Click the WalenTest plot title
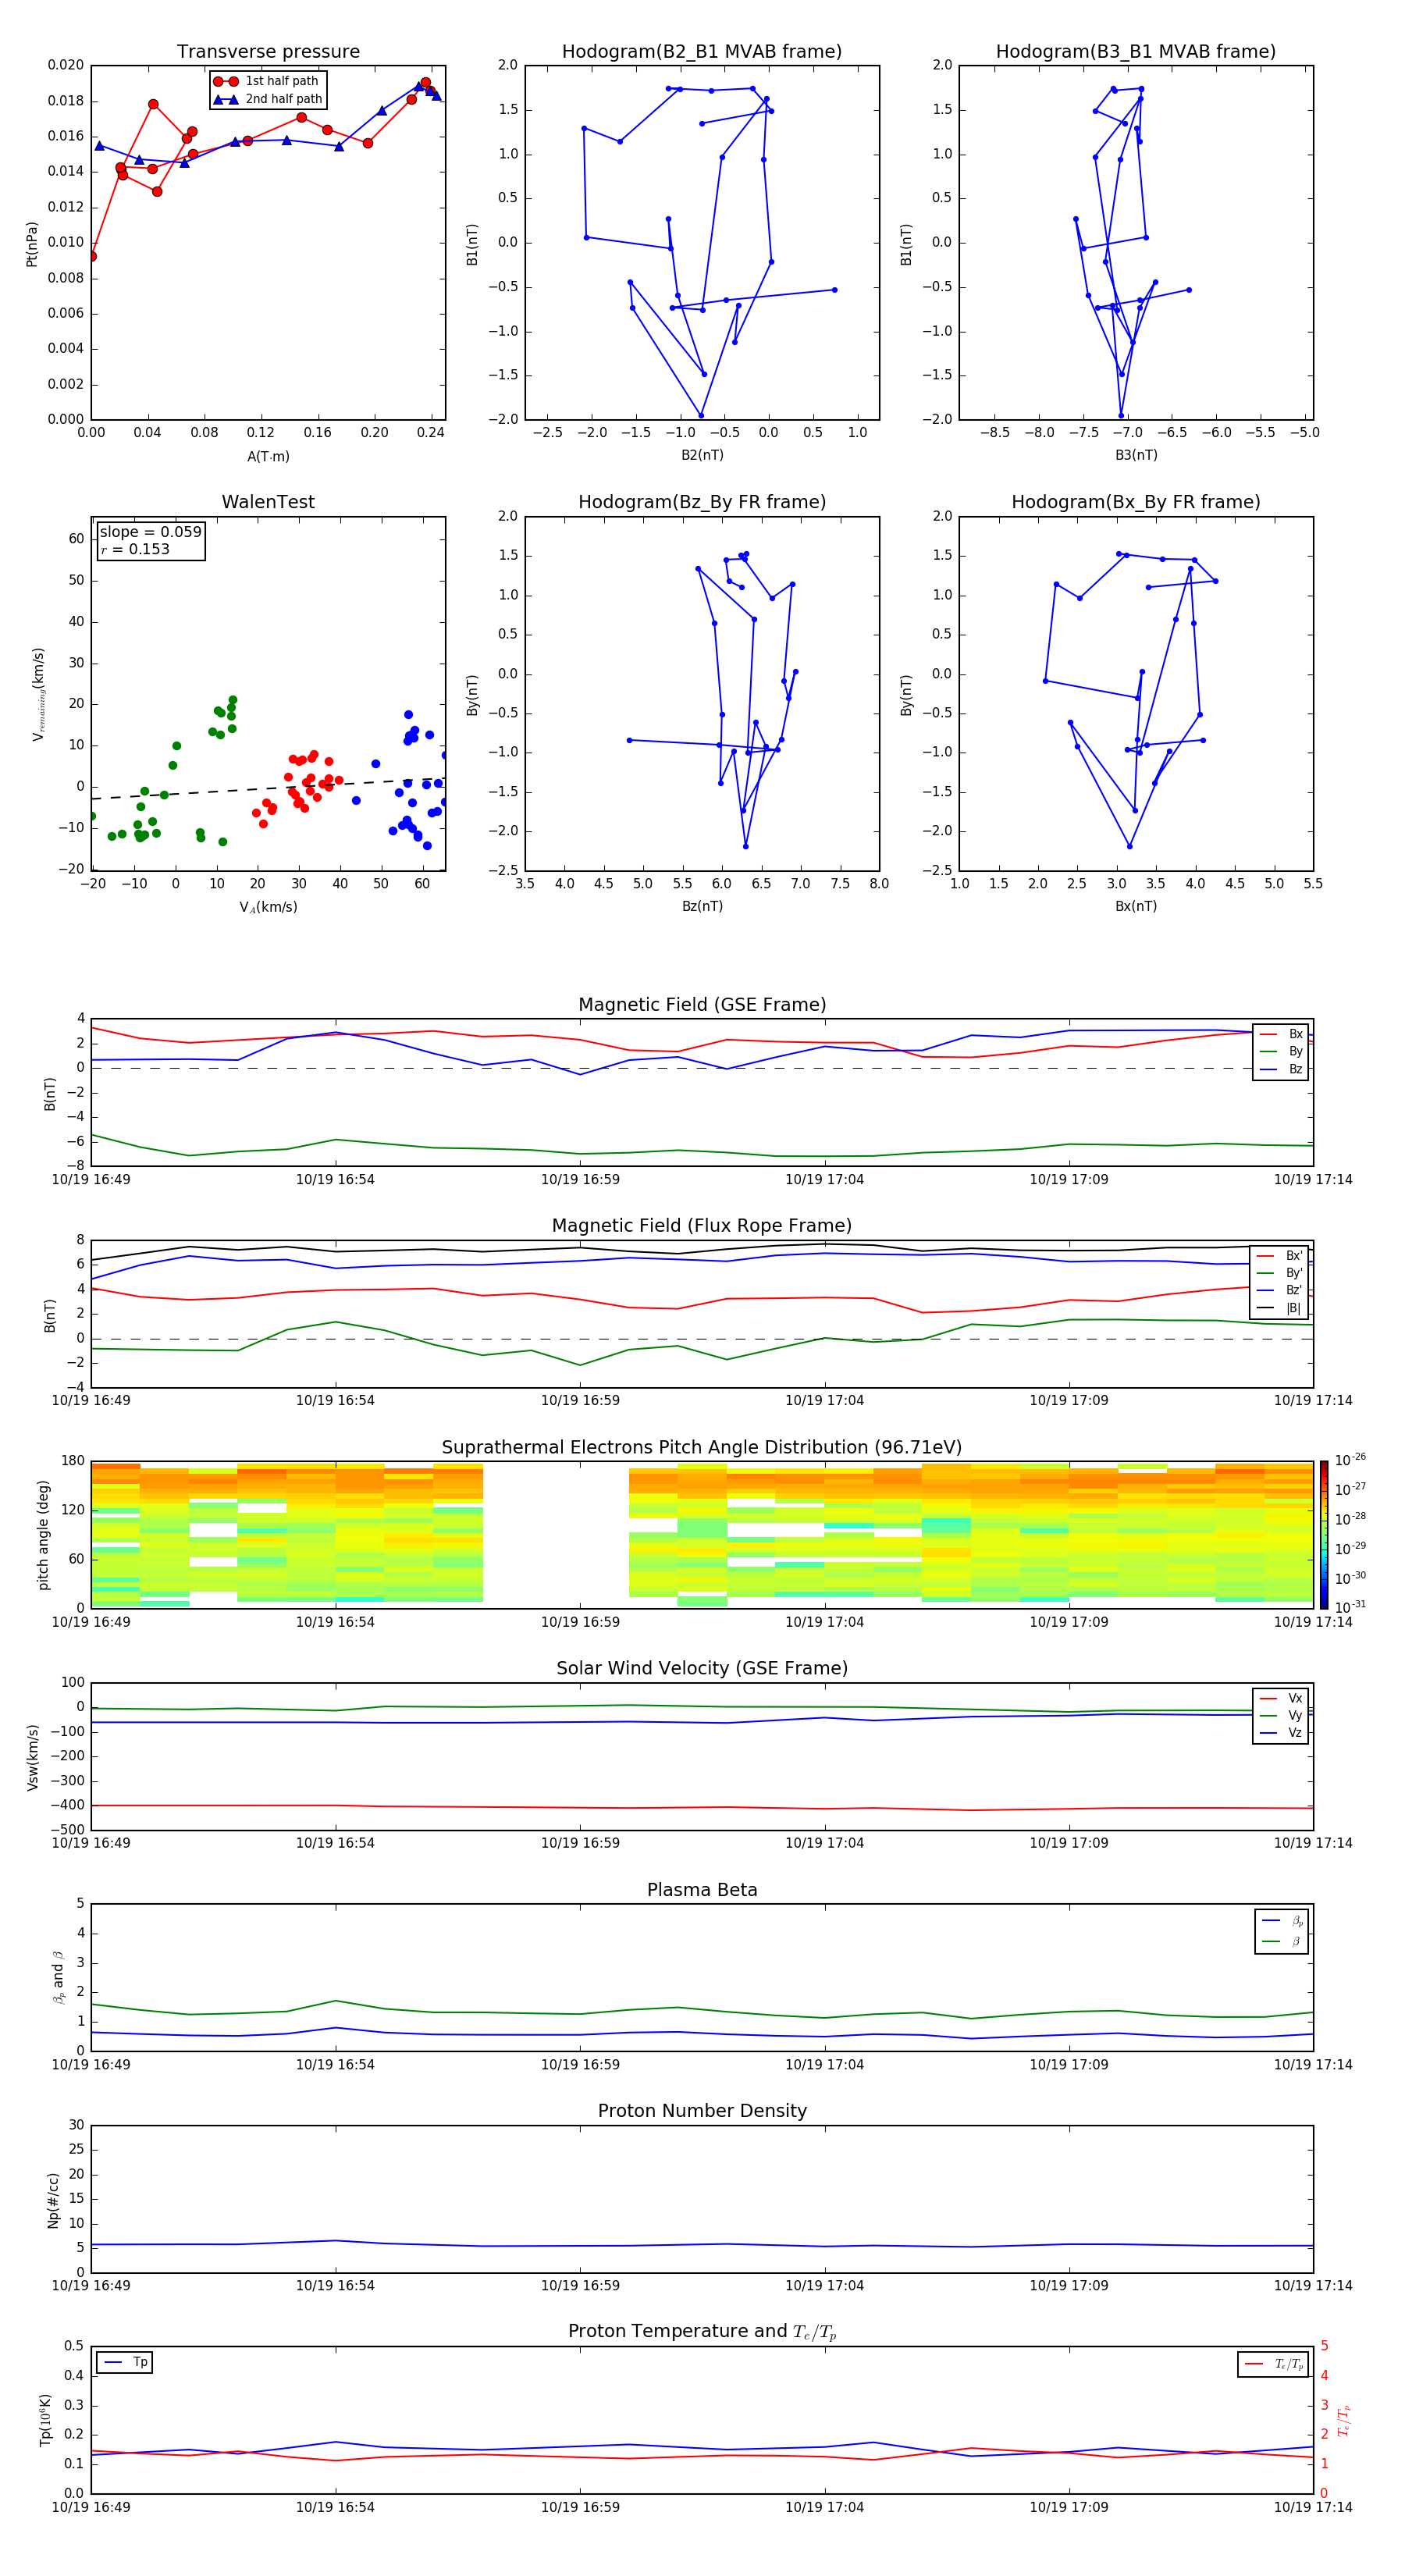 (268, 502)
